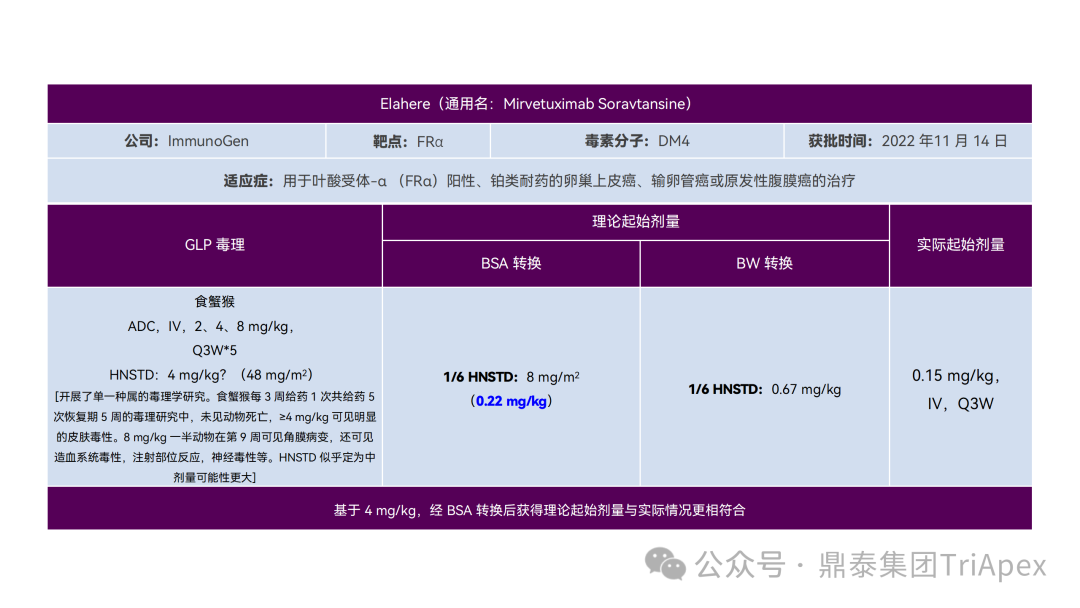
Task: Select the 实际起始剂量 column header
Action: 960,245
